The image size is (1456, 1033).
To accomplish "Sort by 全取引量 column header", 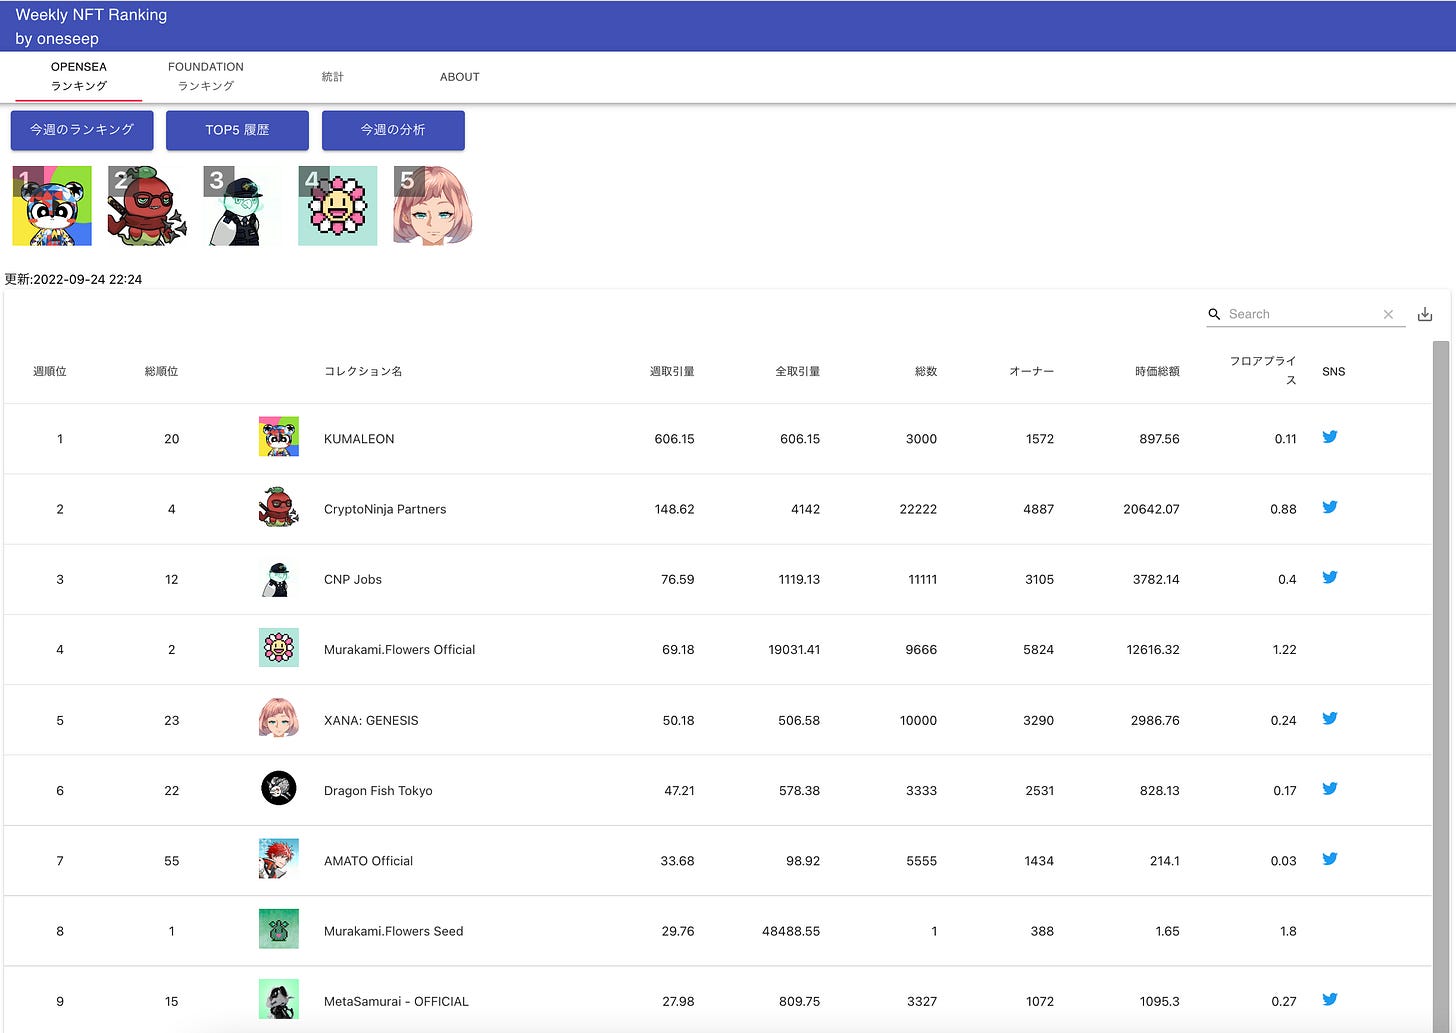I will click(798, 371).
